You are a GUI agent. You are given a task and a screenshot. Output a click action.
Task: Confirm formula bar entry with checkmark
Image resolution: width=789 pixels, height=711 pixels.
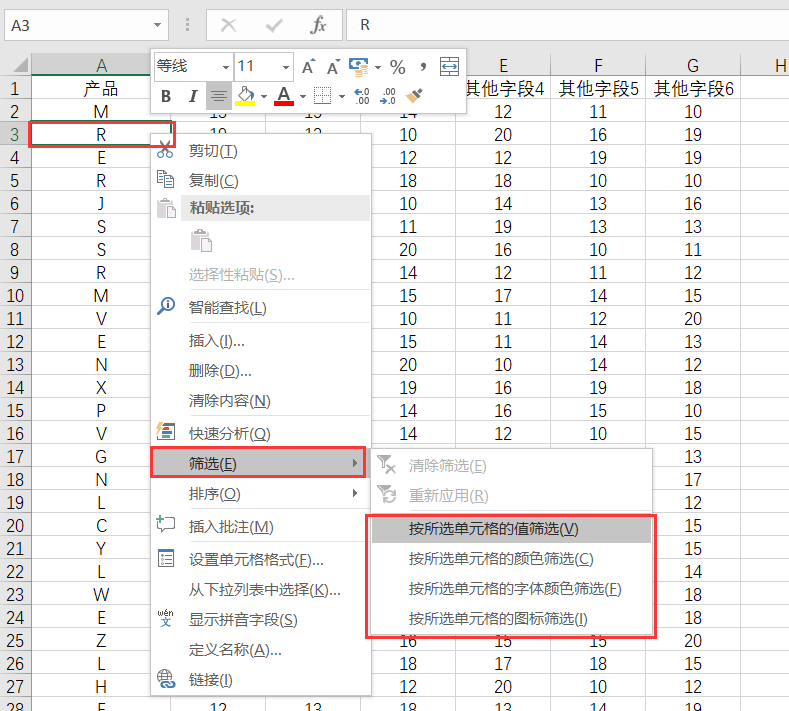click(x=274, y=25)
